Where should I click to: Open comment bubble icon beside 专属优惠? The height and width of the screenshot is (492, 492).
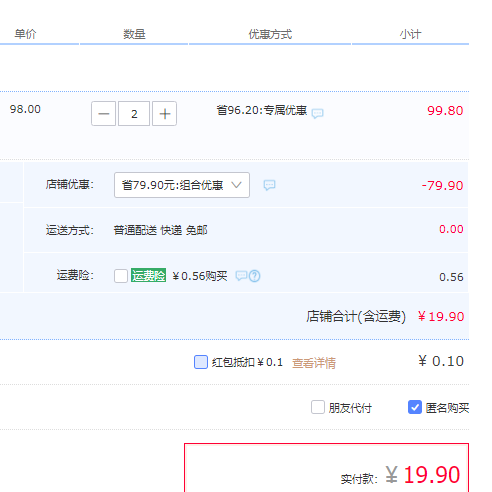[317, 113]
